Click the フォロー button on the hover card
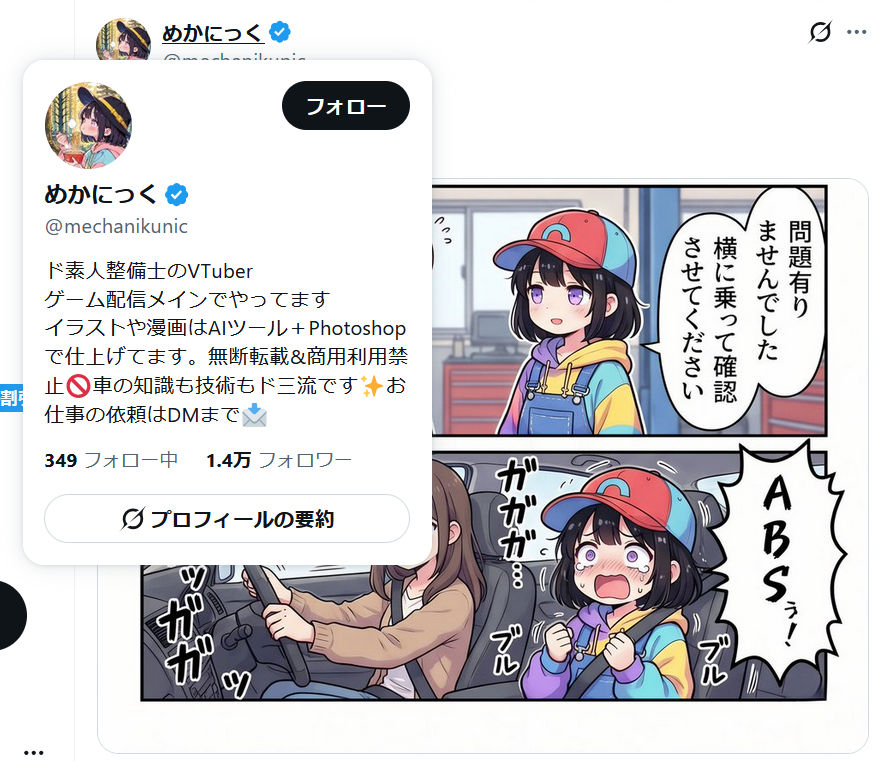This screenshot has height=761, width=880. coord(346,106)
